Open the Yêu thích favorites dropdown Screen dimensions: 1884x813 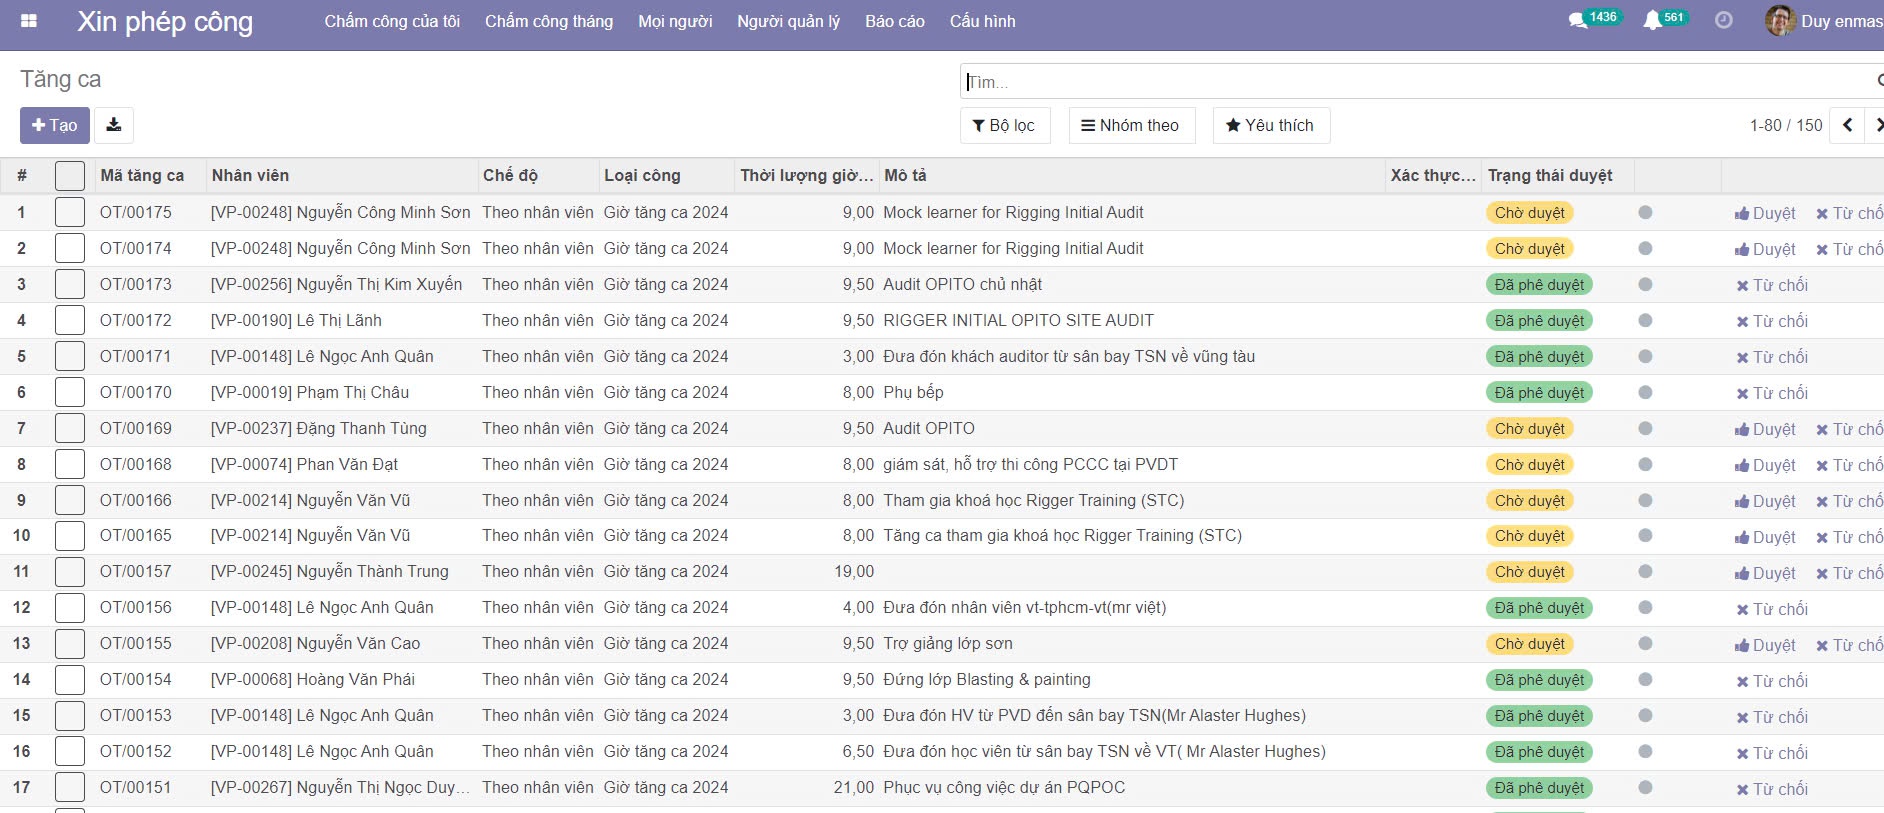pyautogui.click(x=1270, y=125)
